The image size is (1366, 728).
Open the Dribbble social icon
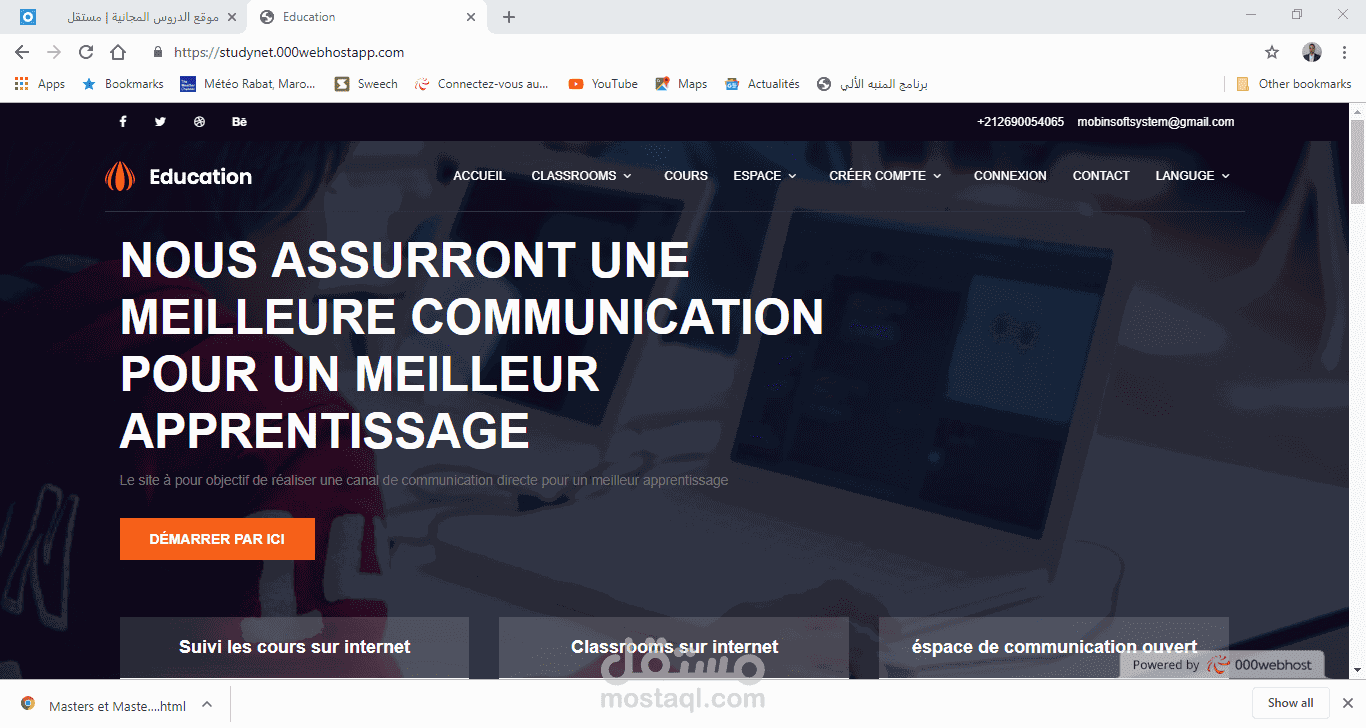199,122
